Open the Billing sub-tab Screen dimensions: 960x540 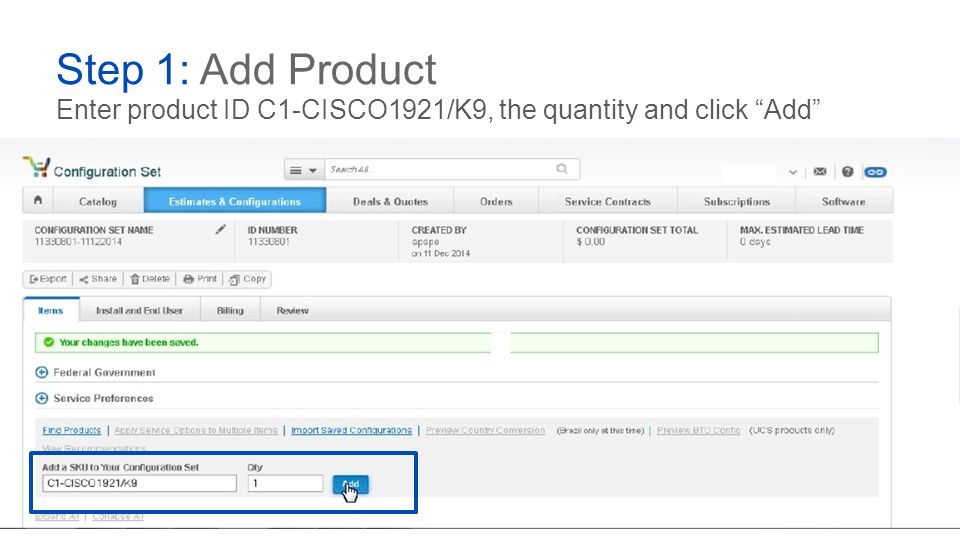230,310
